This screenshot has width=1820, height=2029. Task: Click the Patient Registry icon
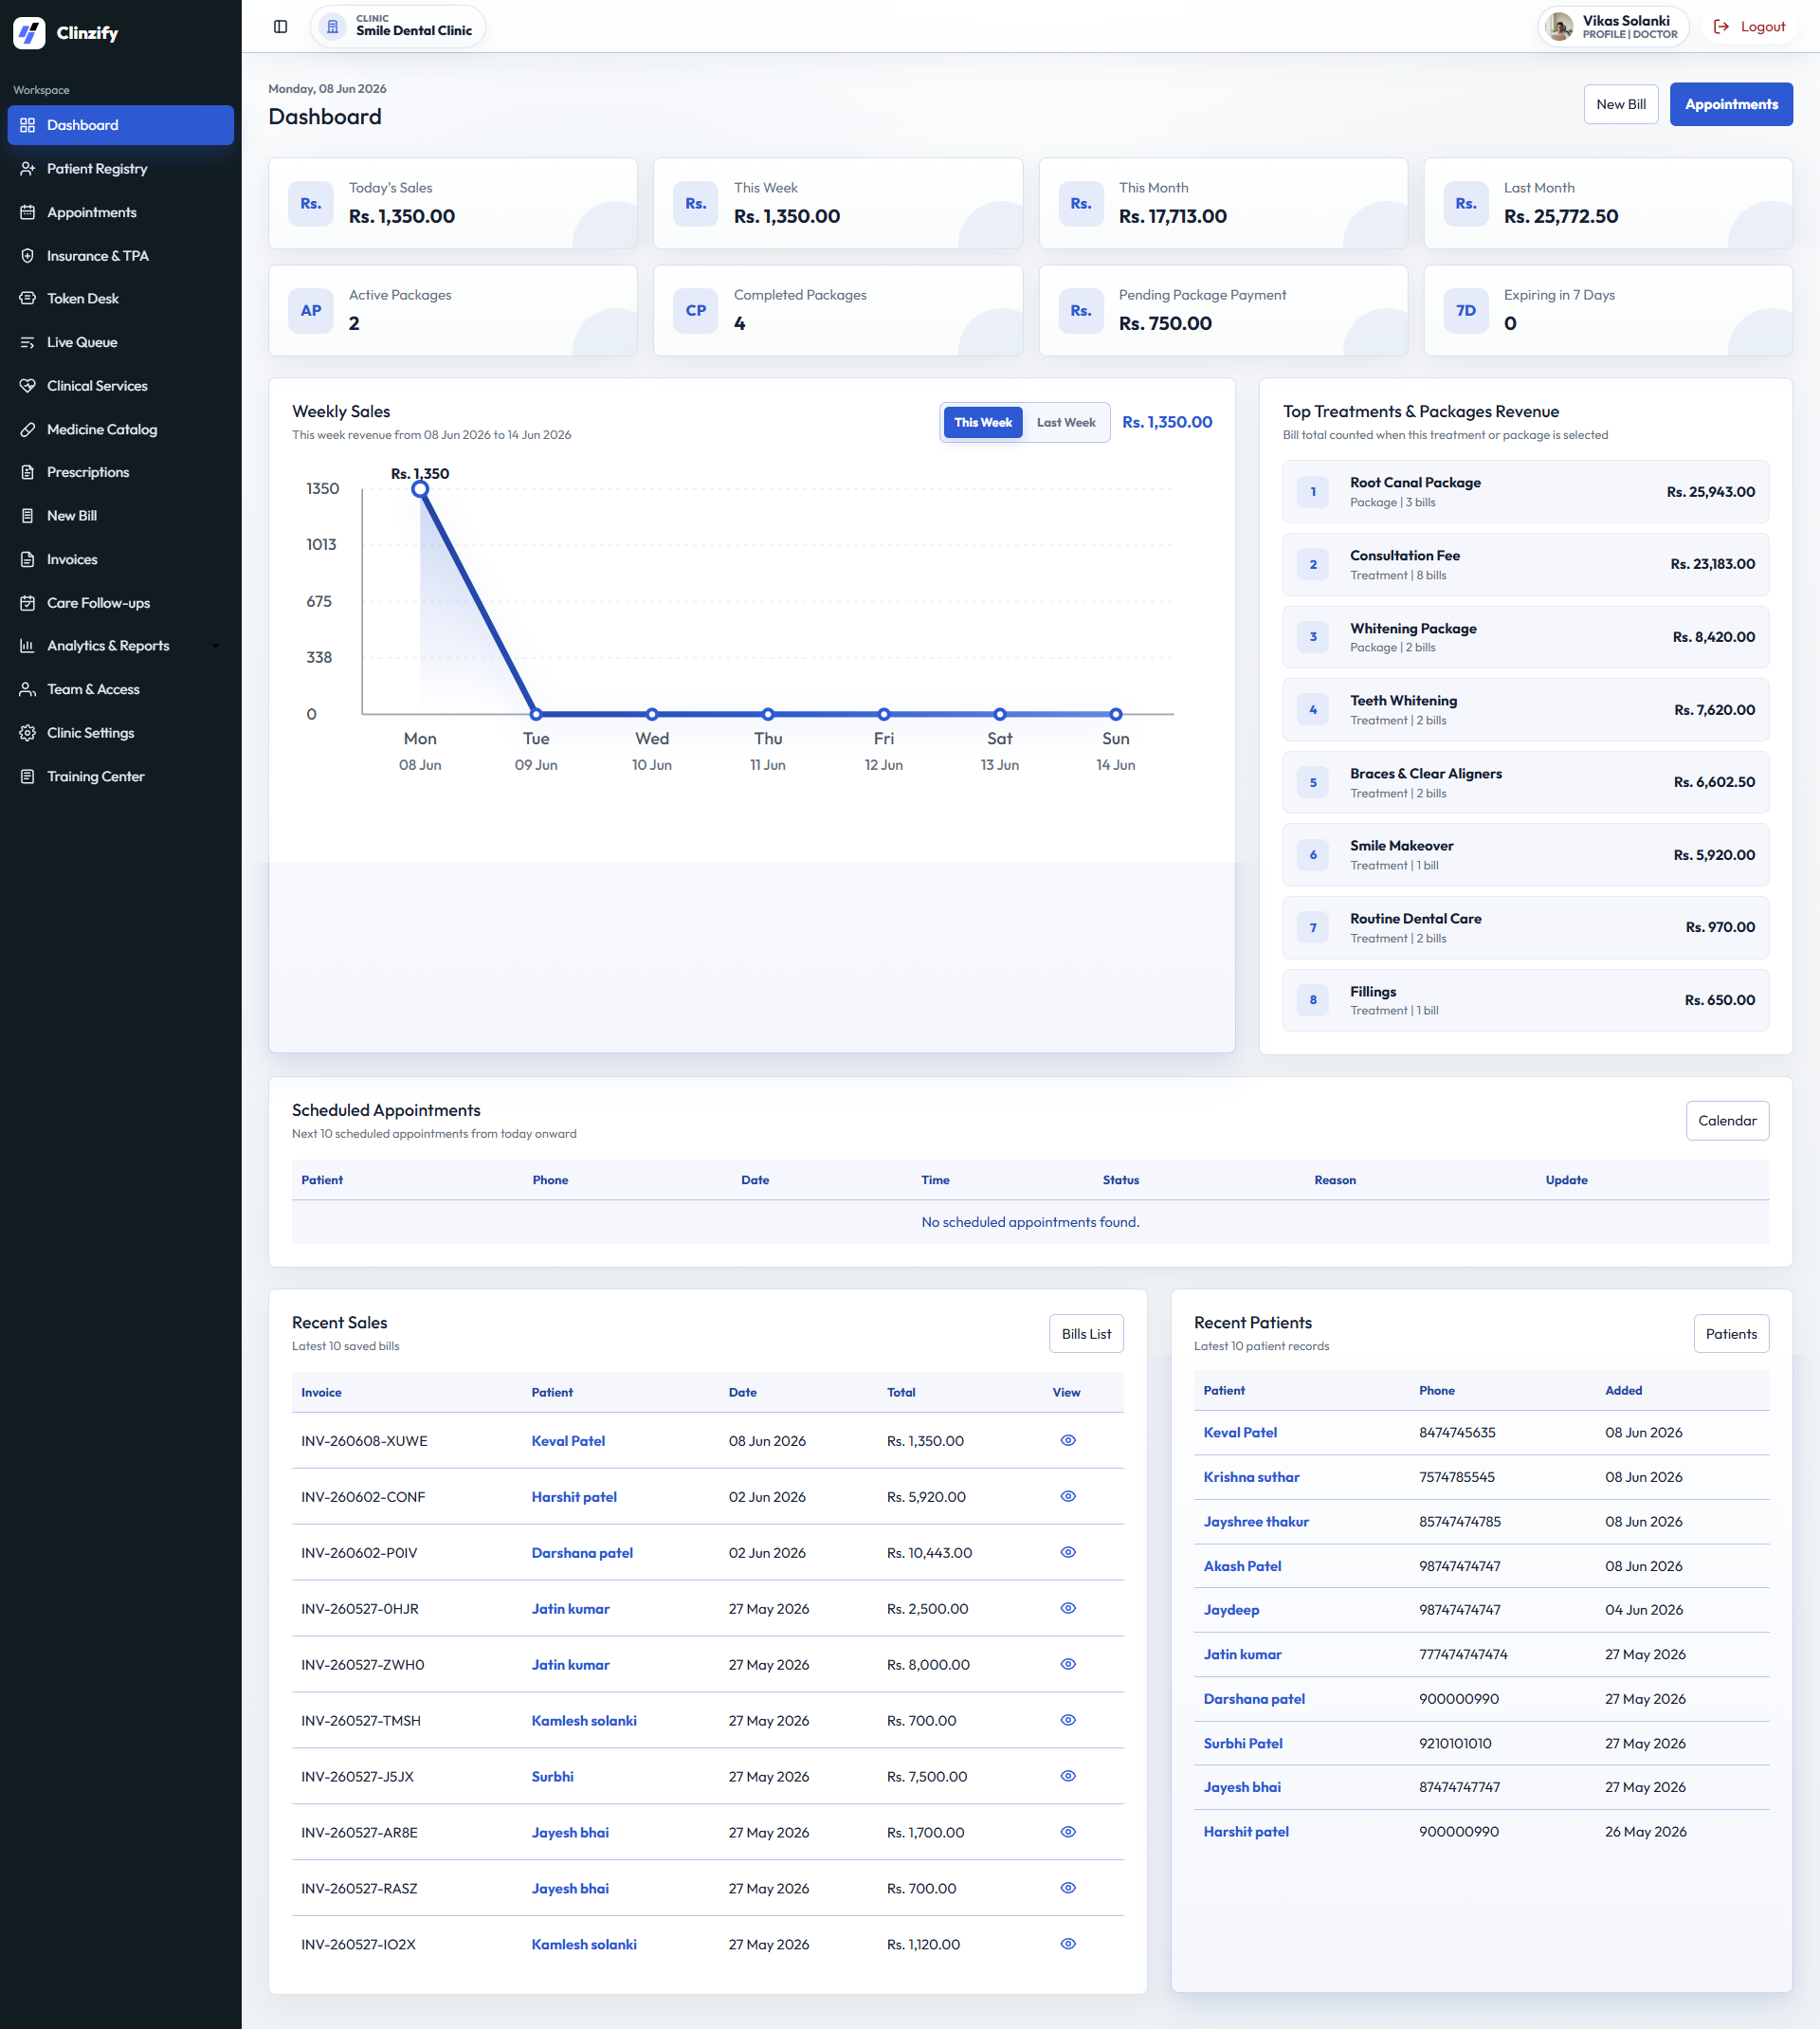pos(28,169)
